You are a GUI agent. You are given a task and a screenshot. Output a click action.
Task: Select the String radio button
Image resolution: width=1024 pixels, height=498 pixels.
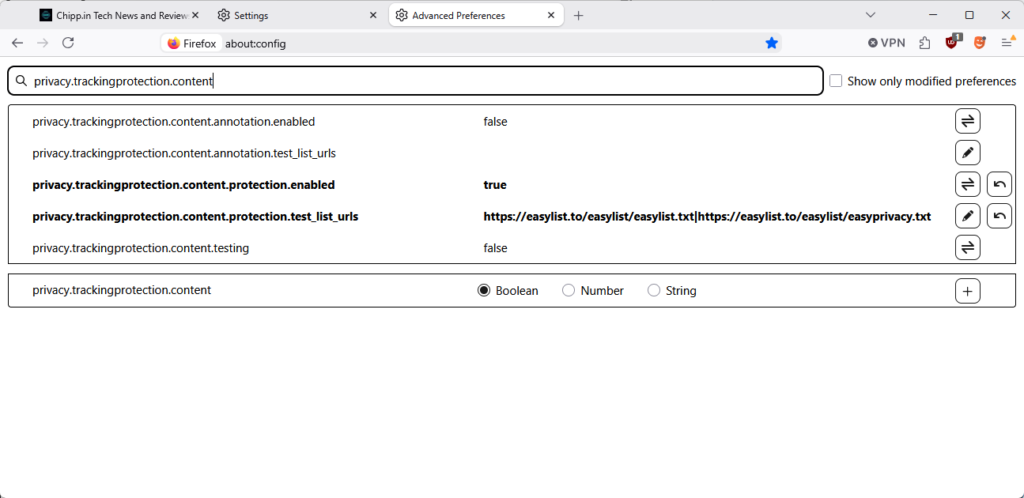pyautogui.click(x=654, y=291)
